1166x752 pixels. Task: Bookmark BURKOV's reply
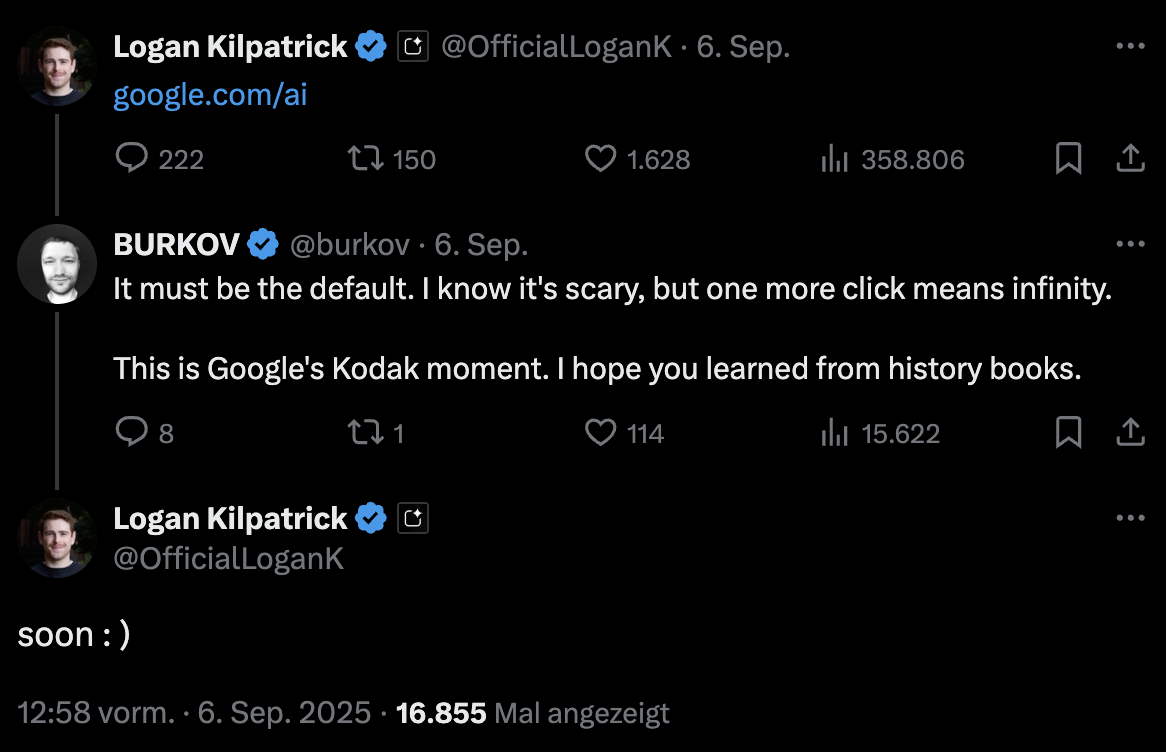click(x=1070, y=431)
